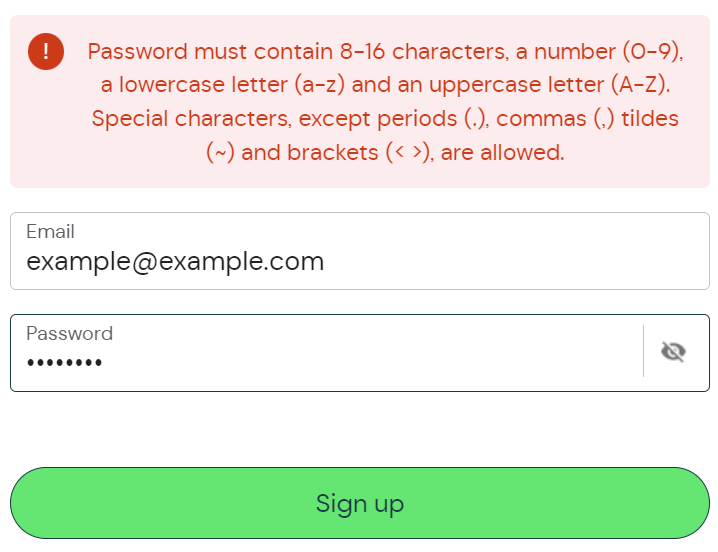Click the "Sign up" text label
Screen dimensions: 718x552
click(359, 503)
